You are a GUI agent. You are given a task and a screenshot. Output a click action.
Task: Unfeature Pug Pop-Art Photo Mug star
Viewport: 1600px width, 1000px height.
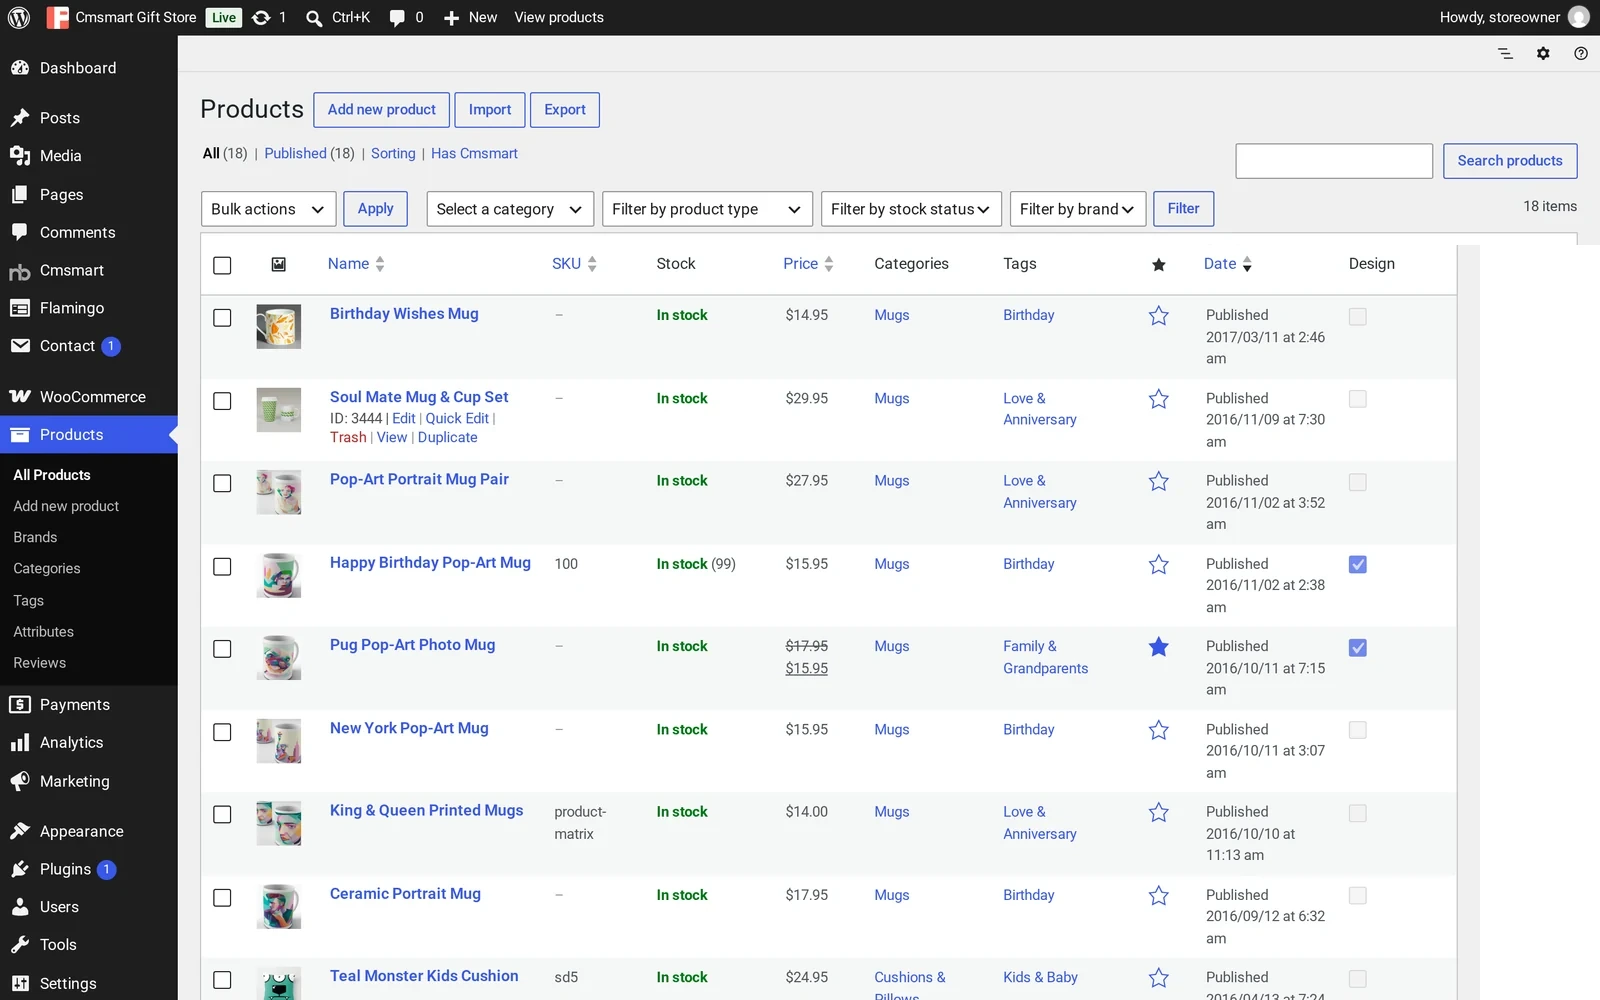[x=1158, y=647]
